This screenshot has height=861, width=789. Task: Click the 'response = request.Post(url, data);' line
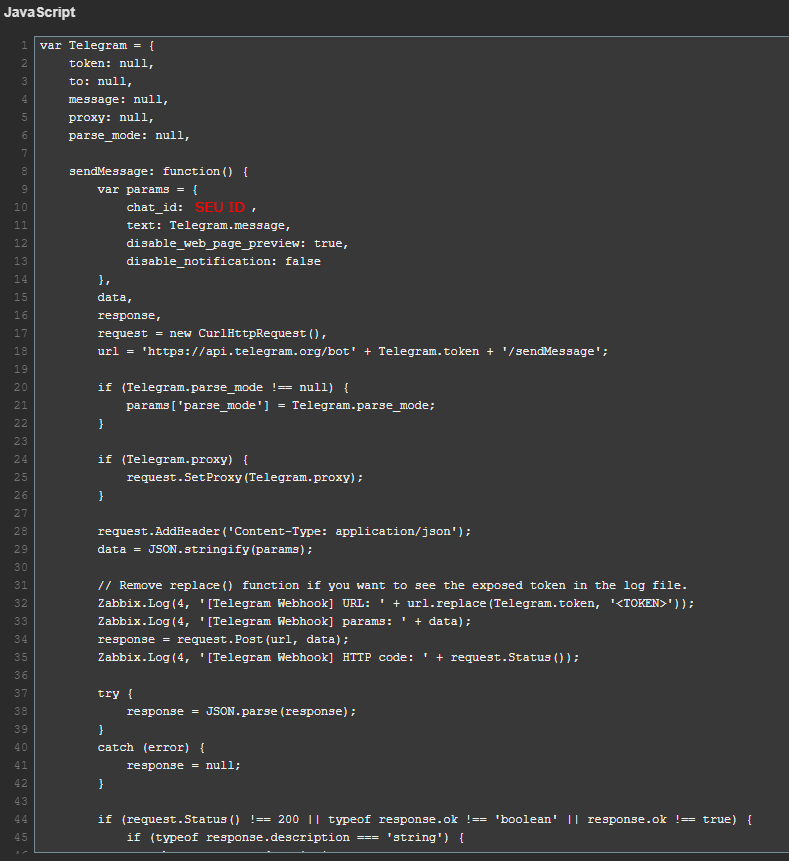pyautogui.click(x=223, y=639)
